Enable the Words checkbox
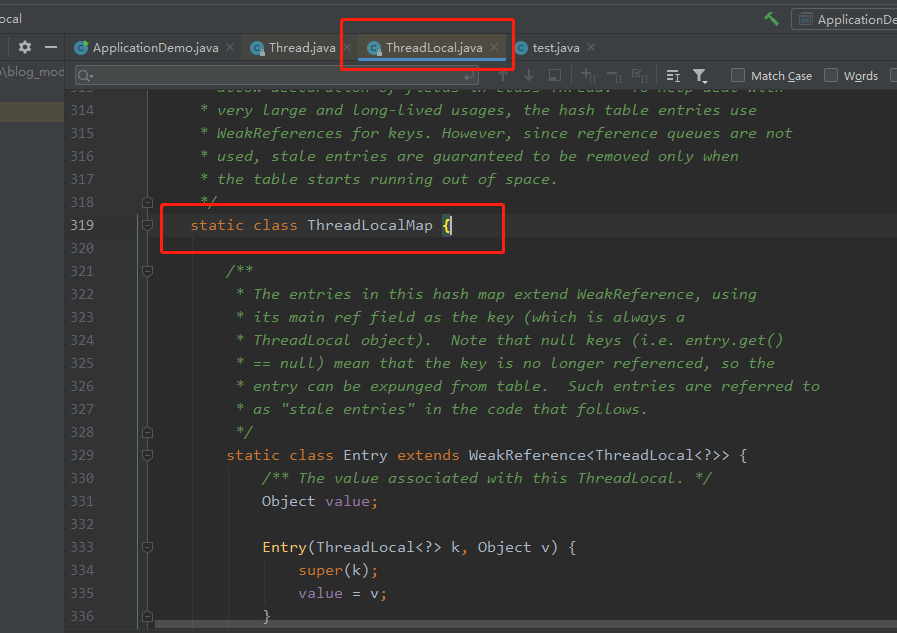This screenshot has height=633, width=897. (x=831, y=75)
